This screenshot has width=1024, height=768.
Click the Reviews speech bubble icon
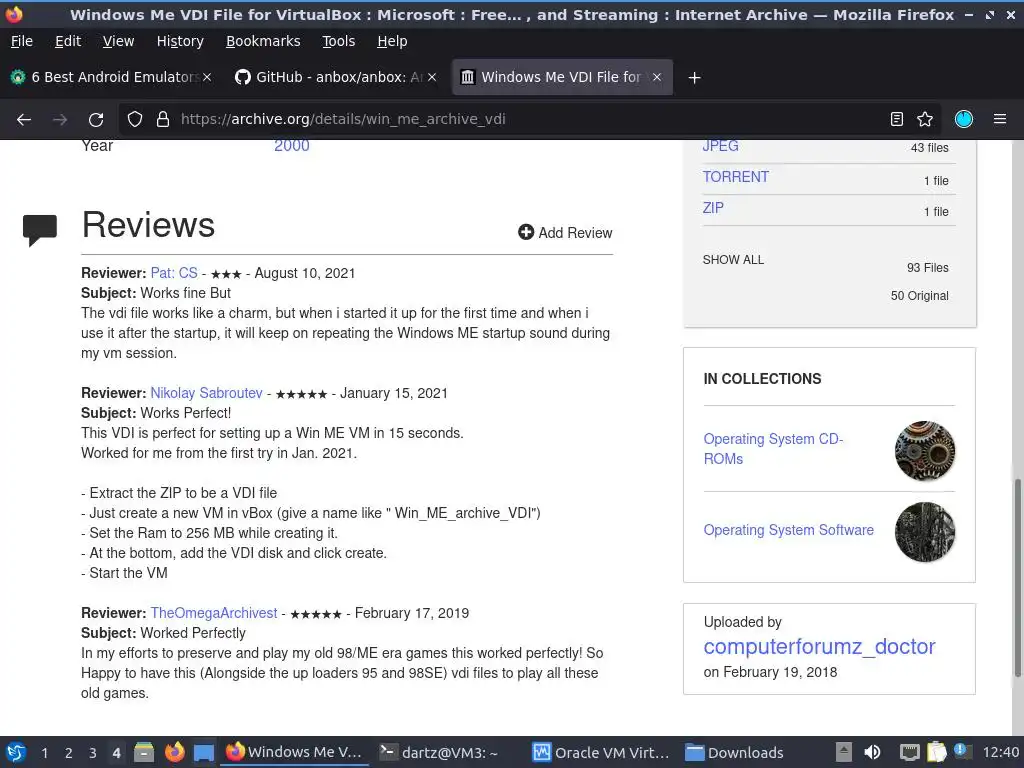tap(40, 230)
